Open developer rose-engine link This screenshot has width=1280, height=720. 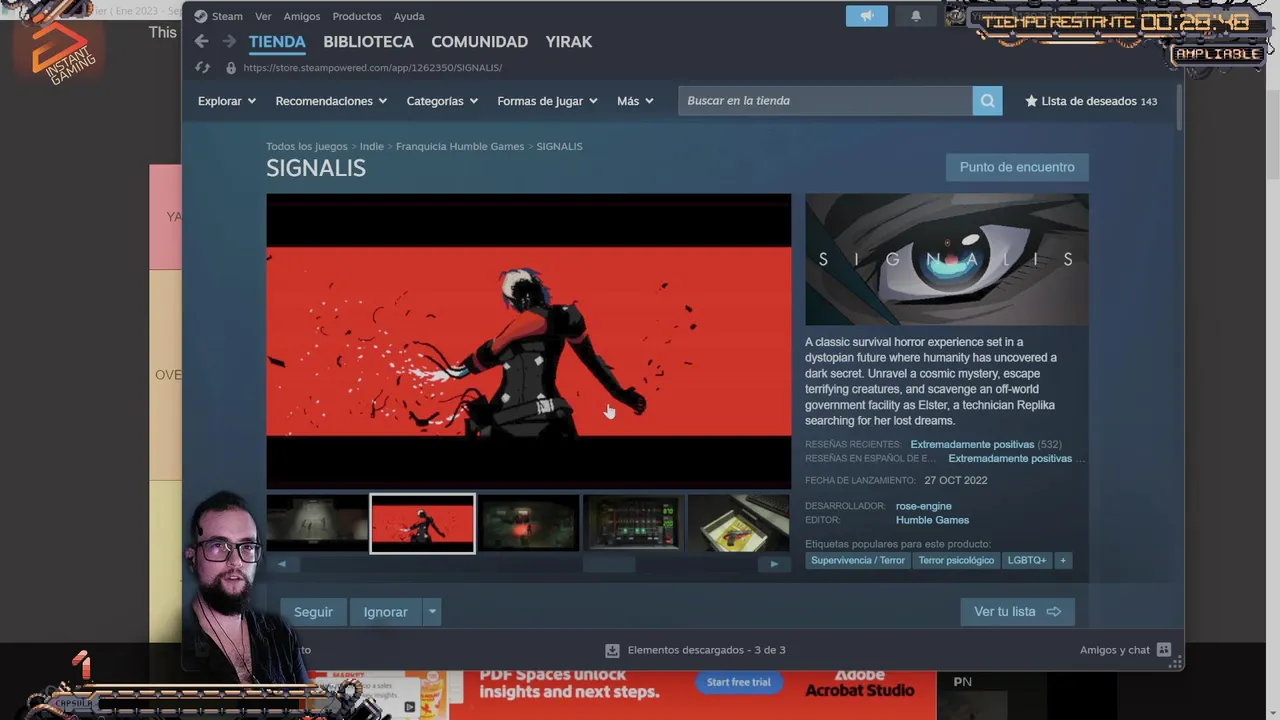(x=923, y=506)
